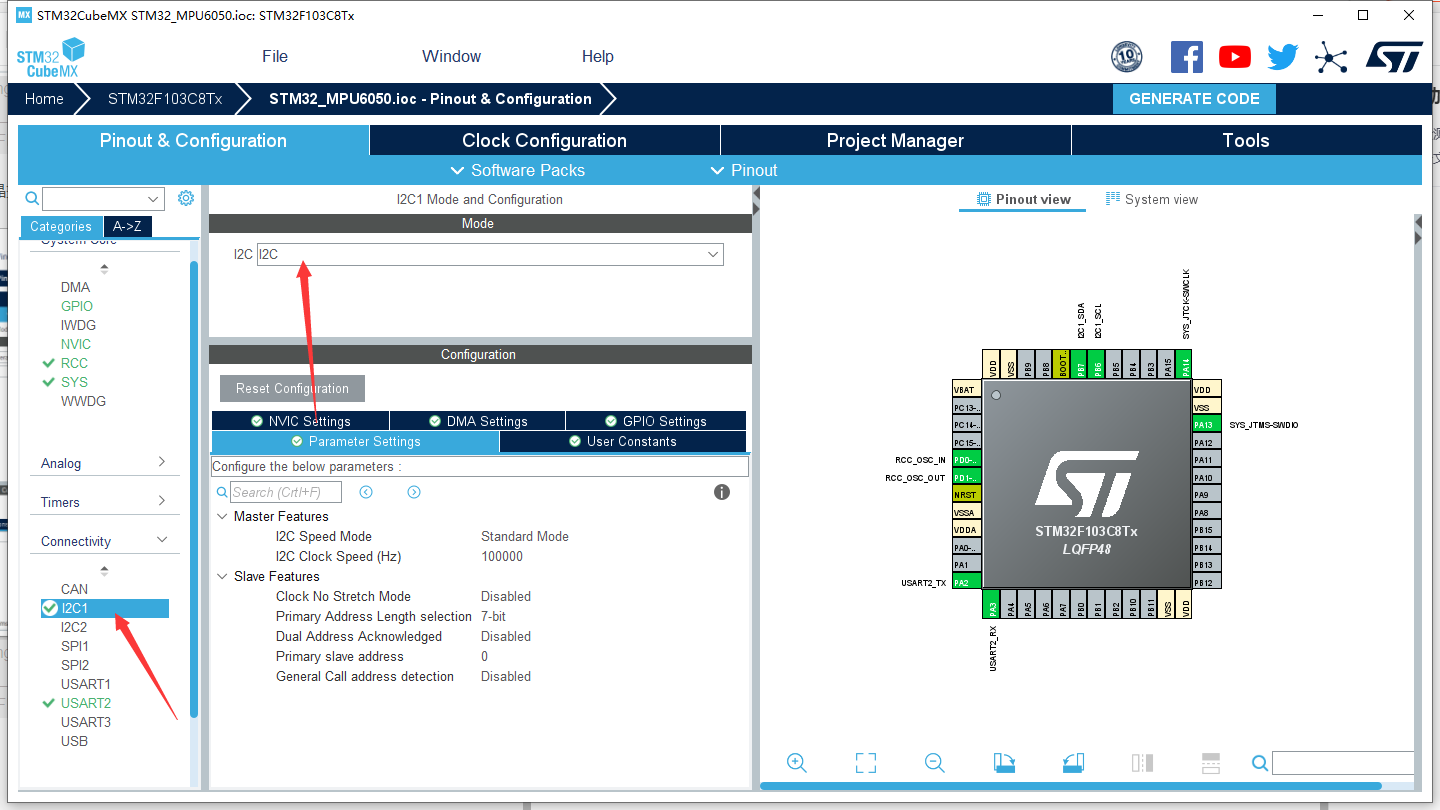Screen dimensions: 1440x810
Task: Zoom in on the pinout view
Action: tap(797, 763)
